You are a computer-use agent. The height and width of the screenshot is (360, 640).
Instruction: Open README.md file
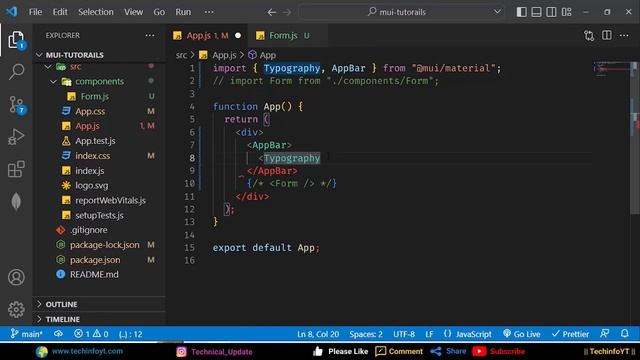[94, 275]
